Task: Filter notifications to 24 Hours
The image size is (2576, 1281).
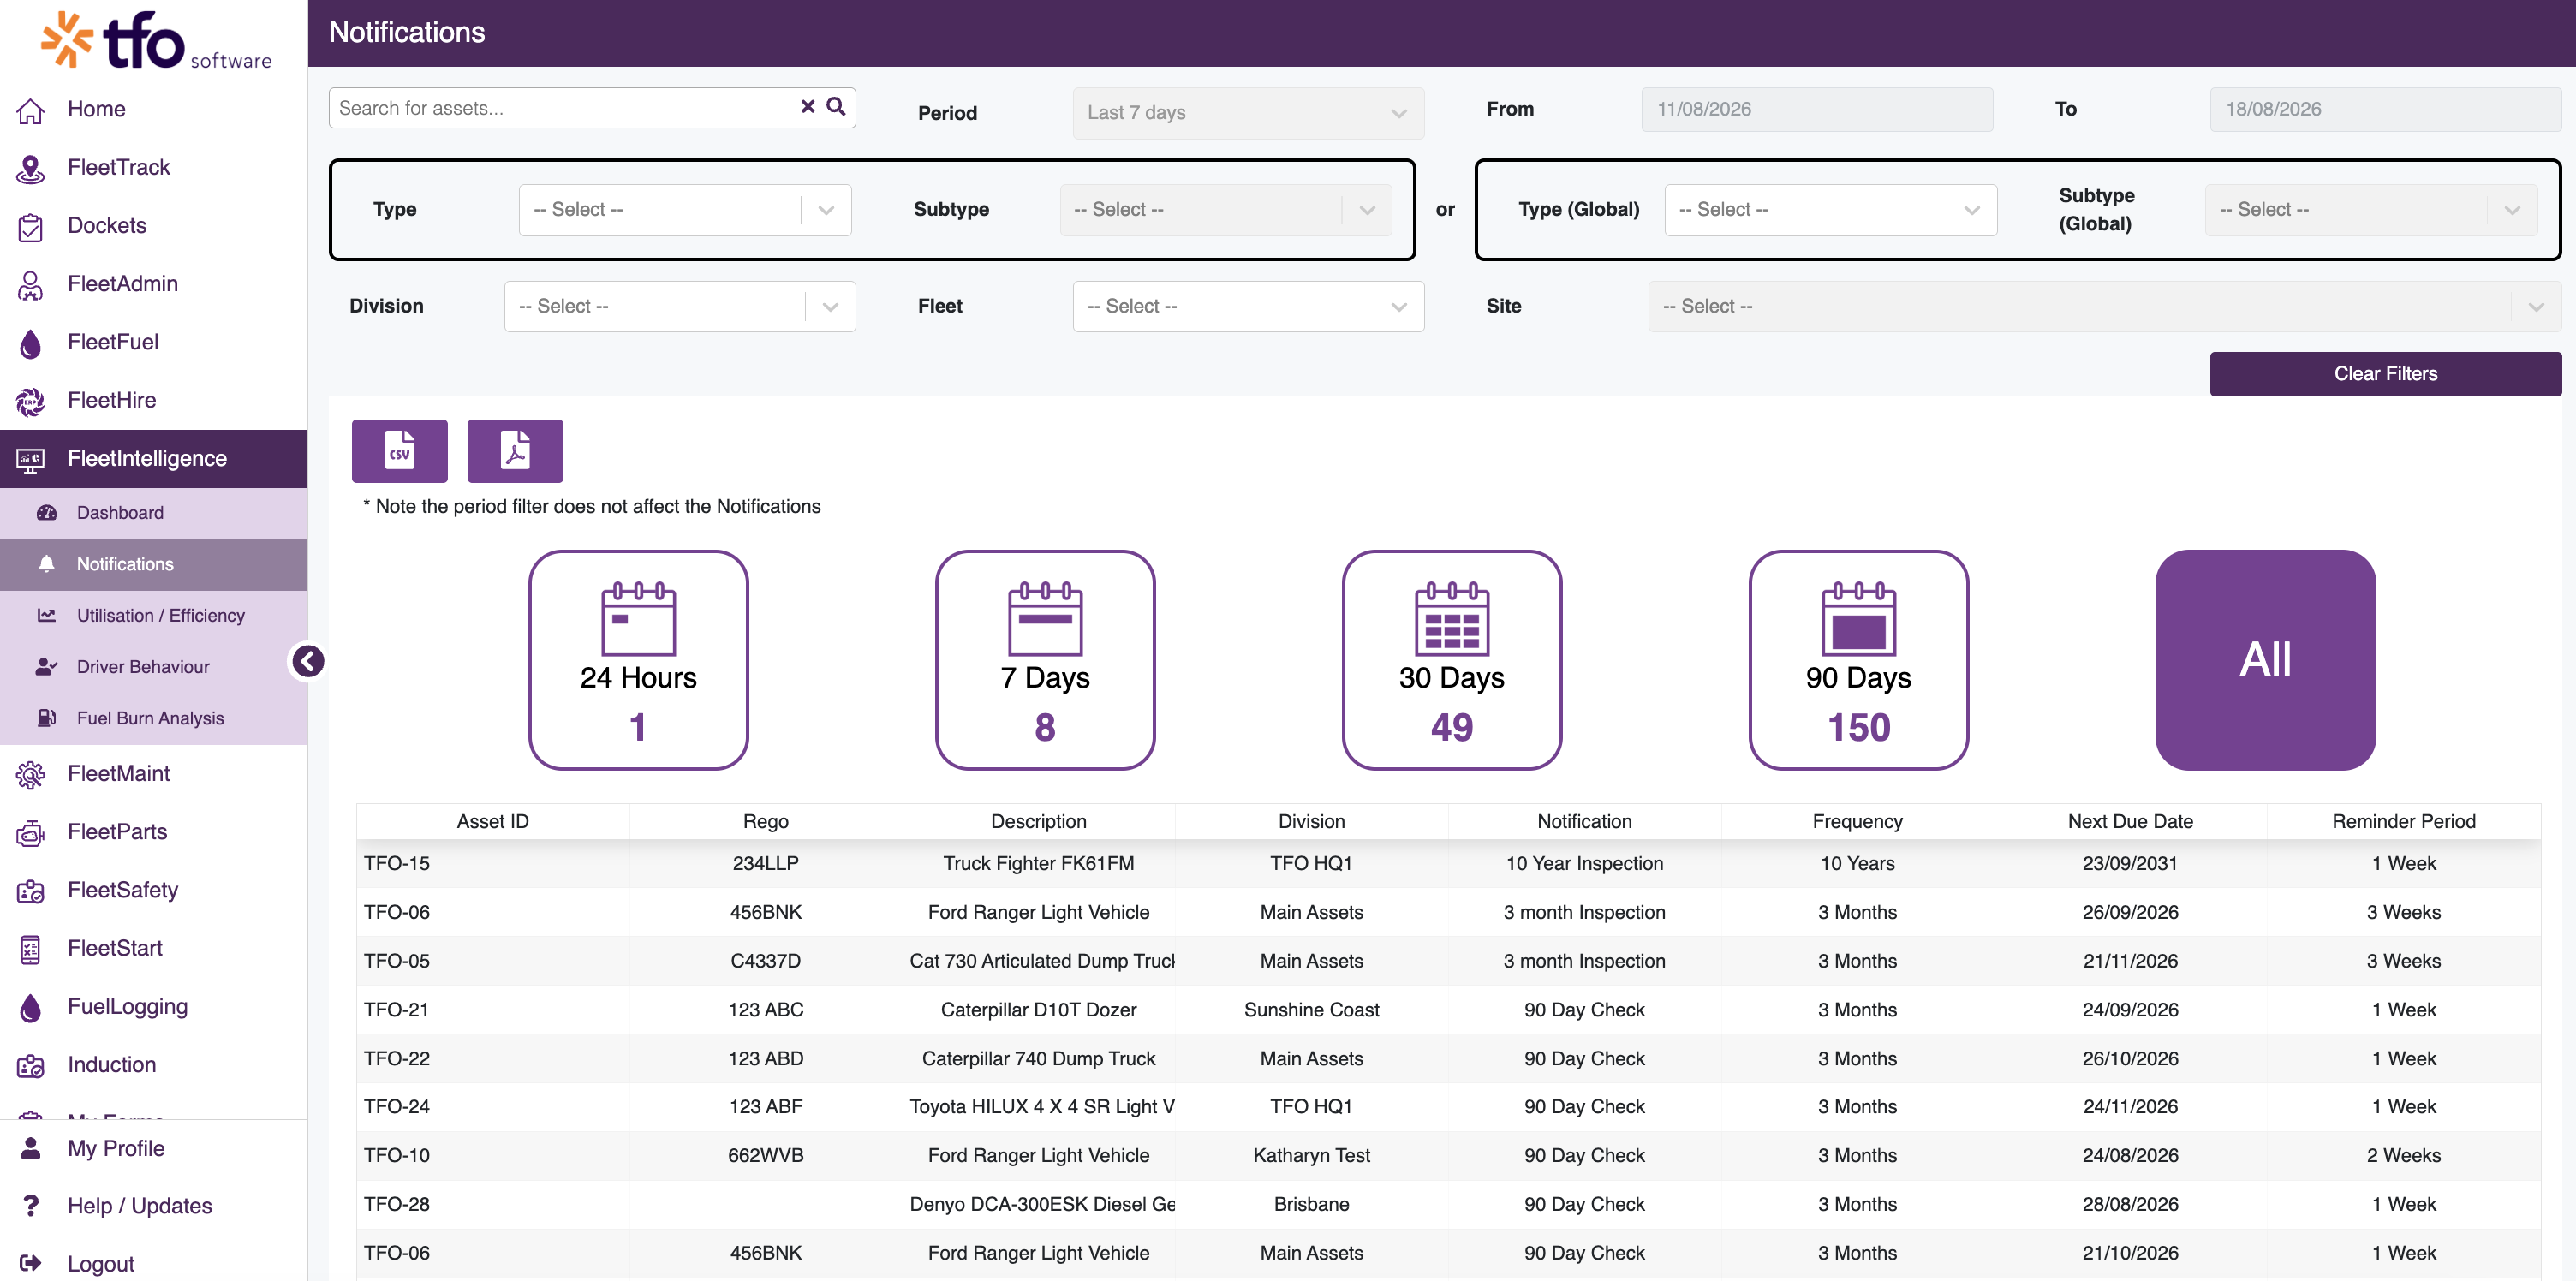Action: point(638,660)
